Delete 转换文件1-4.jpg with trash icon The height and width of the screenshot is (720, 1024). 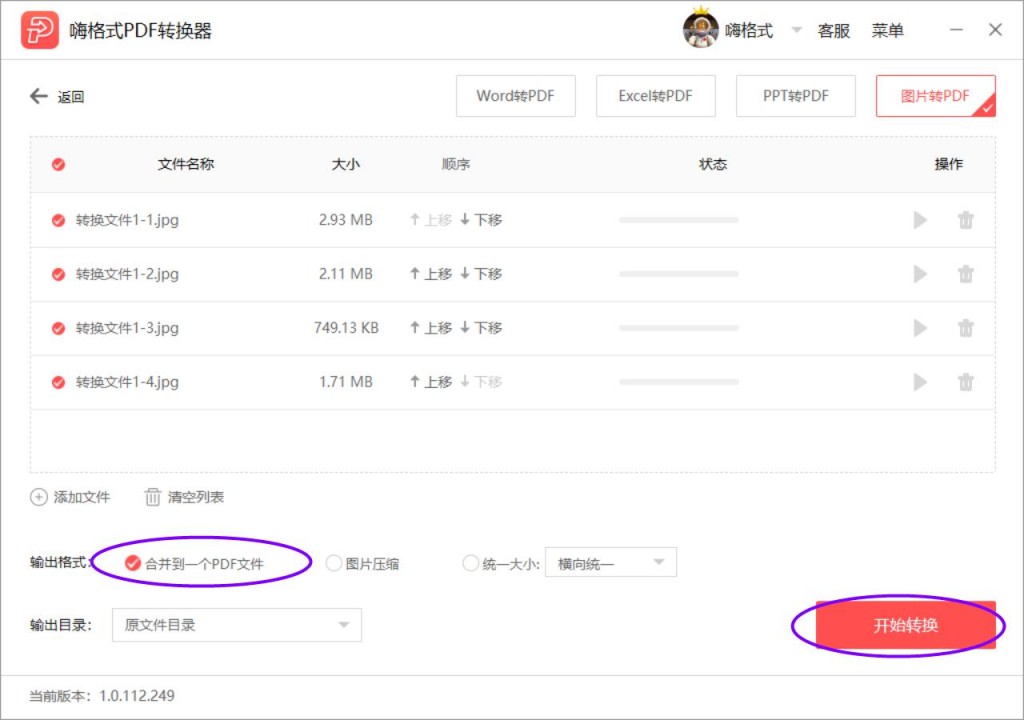[x=966, y=382]
